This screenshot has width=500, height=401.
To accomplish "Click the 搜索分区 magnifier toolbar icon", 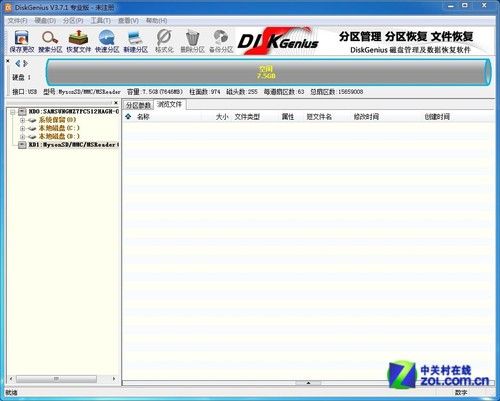I will 50,41.
